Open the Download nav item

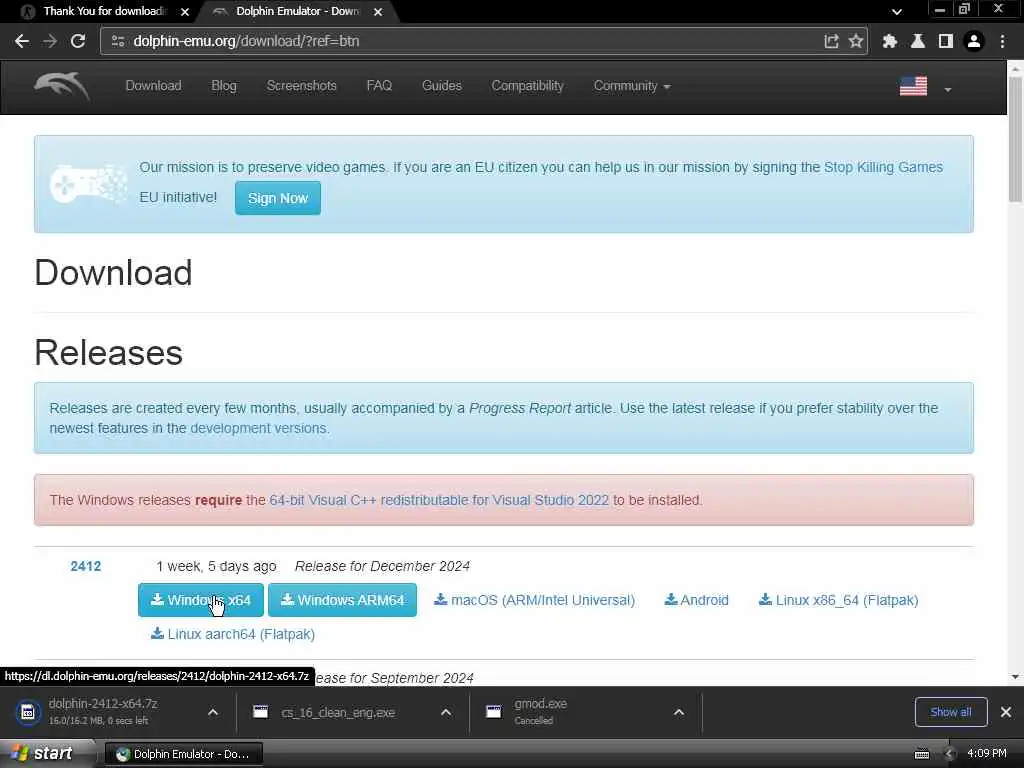click(153, 86)
